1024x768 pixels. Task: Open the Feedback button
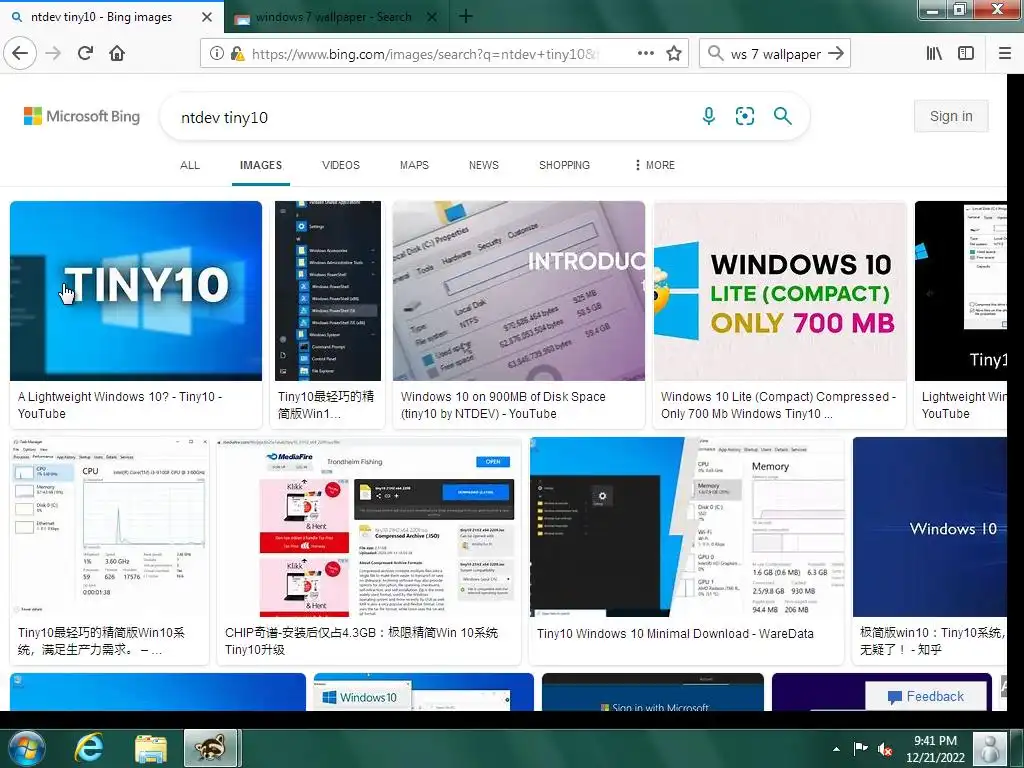coord(925,696)
